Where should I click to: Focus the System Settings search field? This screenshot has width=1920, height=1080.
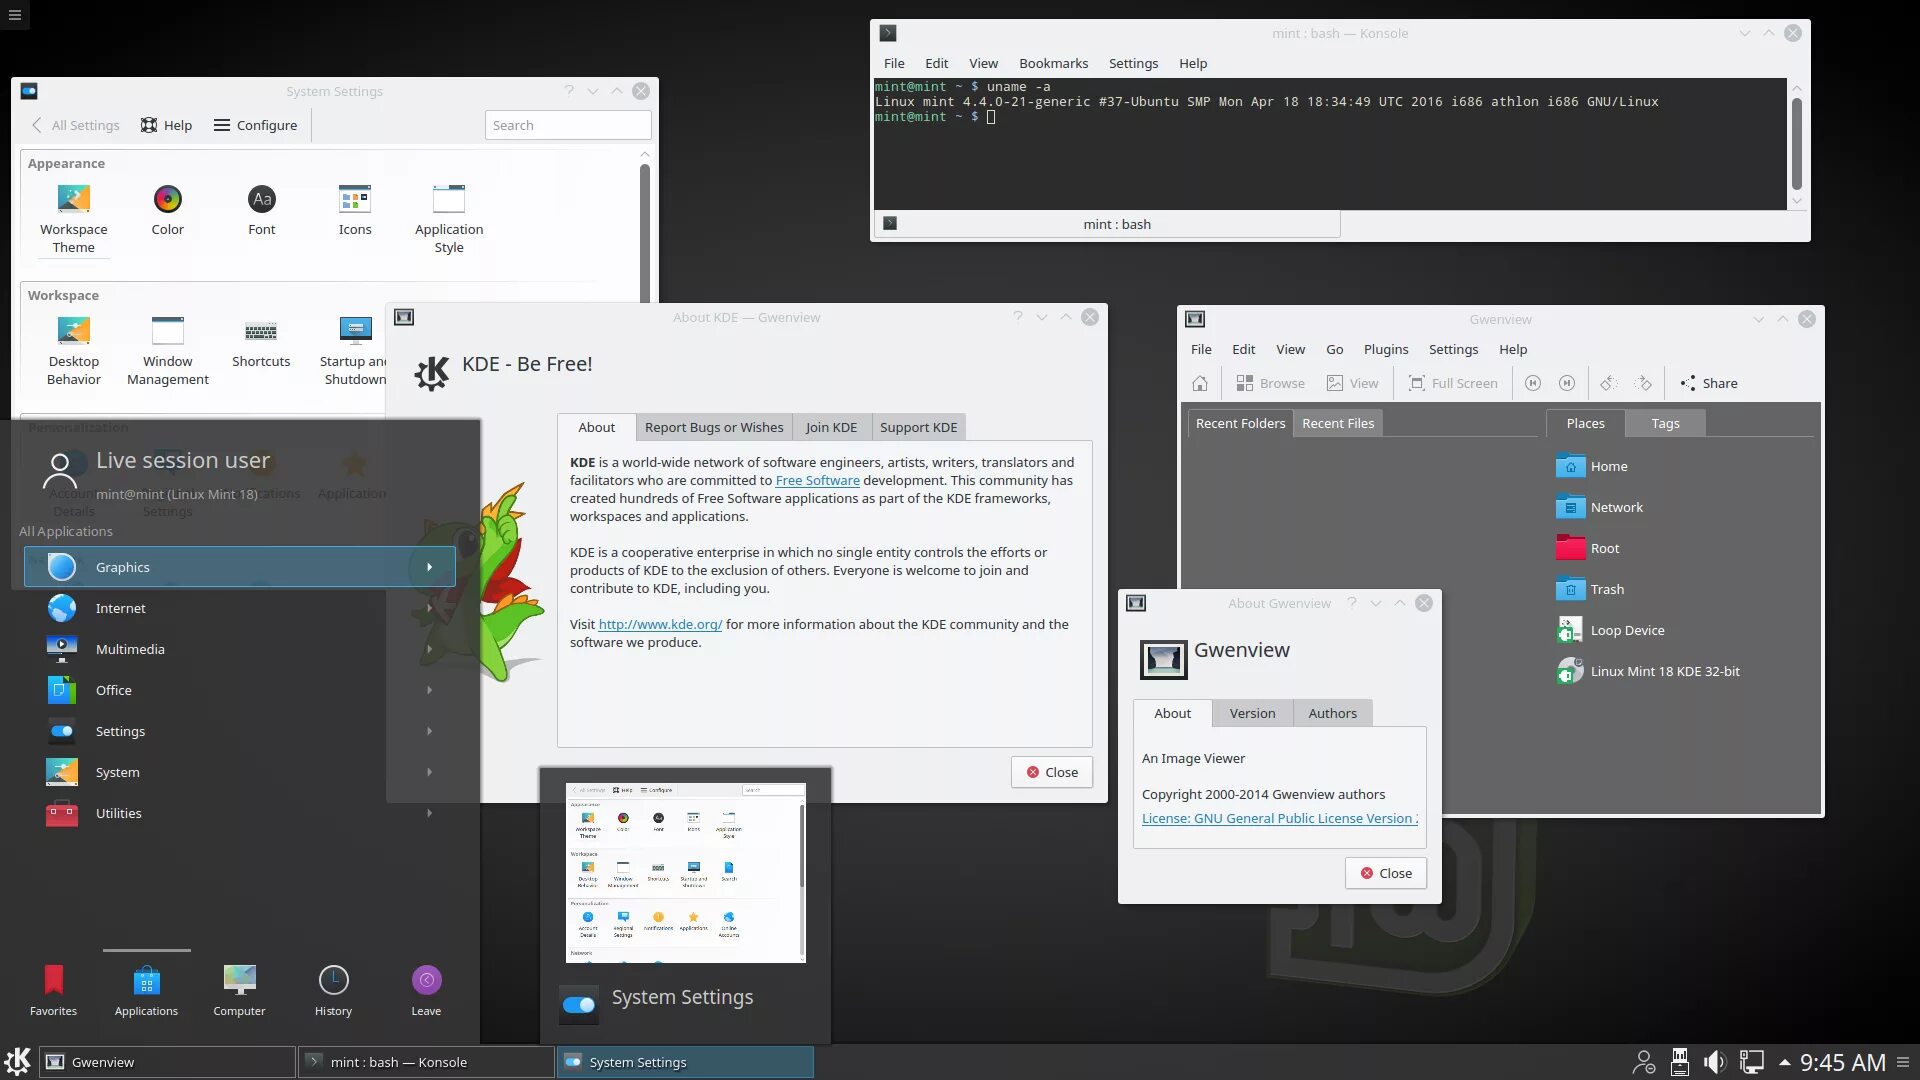click(x=568, y=125)
